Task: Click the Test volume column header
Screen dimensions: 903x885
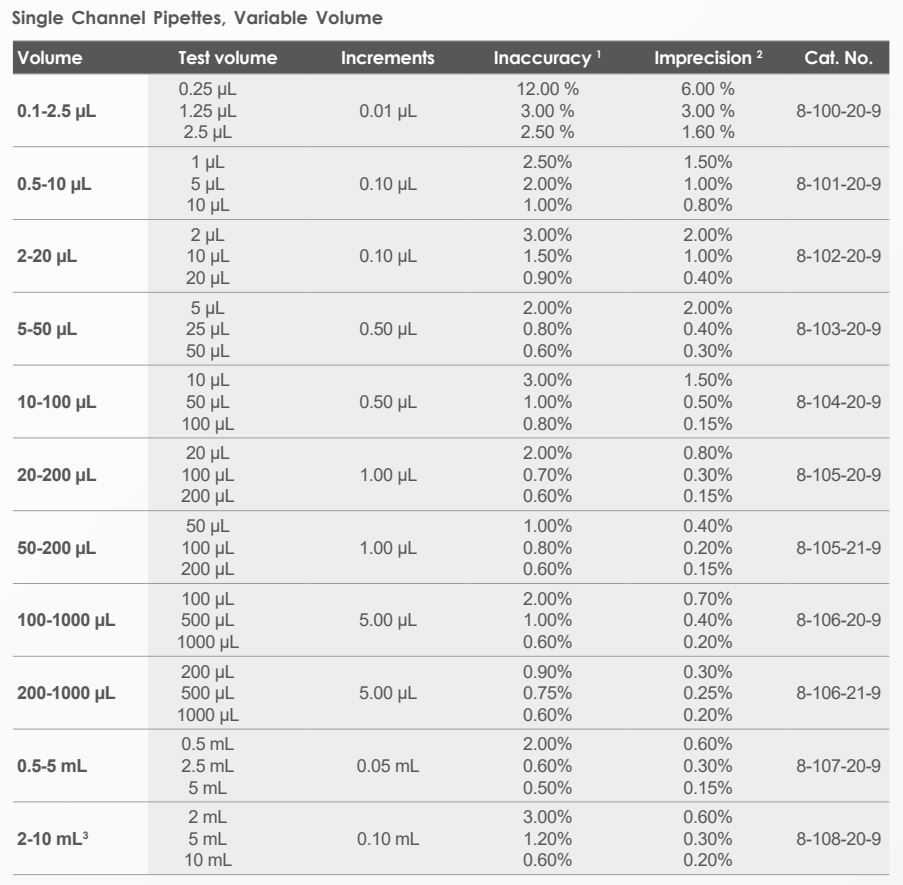Action: point(227,58)
